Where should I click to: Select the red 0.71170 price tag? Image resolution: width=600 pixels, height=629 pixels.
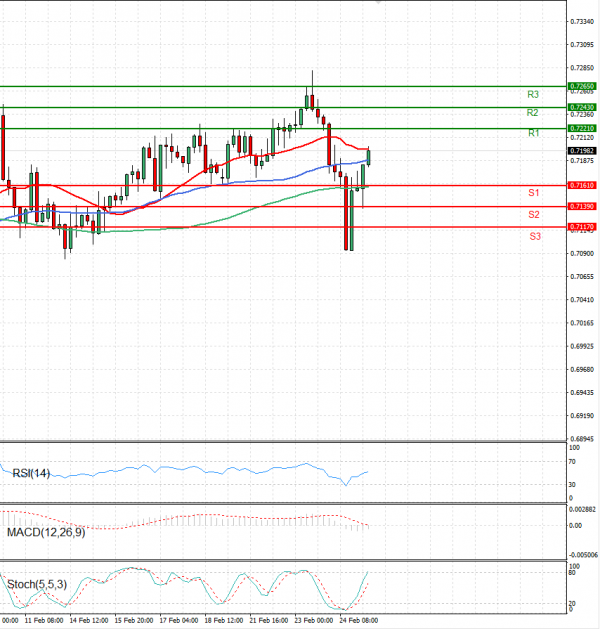(582, 227)
